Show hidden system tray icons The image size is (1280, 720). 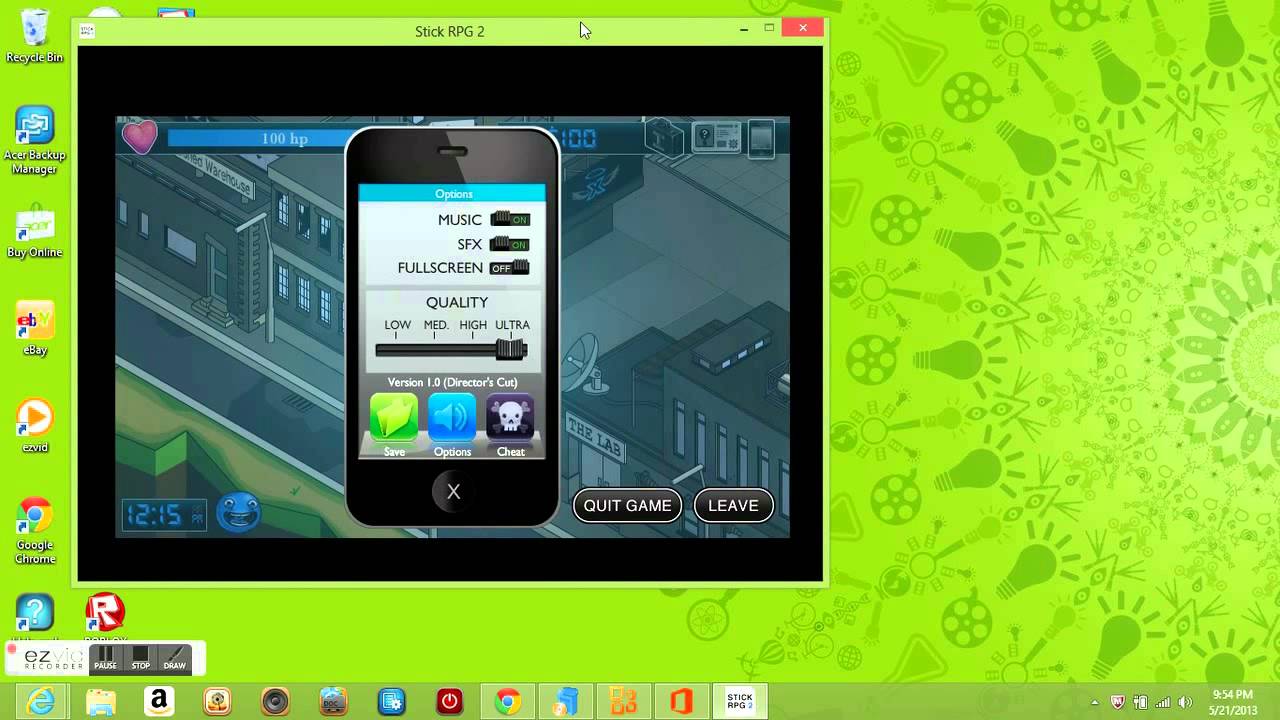tap(1095, 702)
